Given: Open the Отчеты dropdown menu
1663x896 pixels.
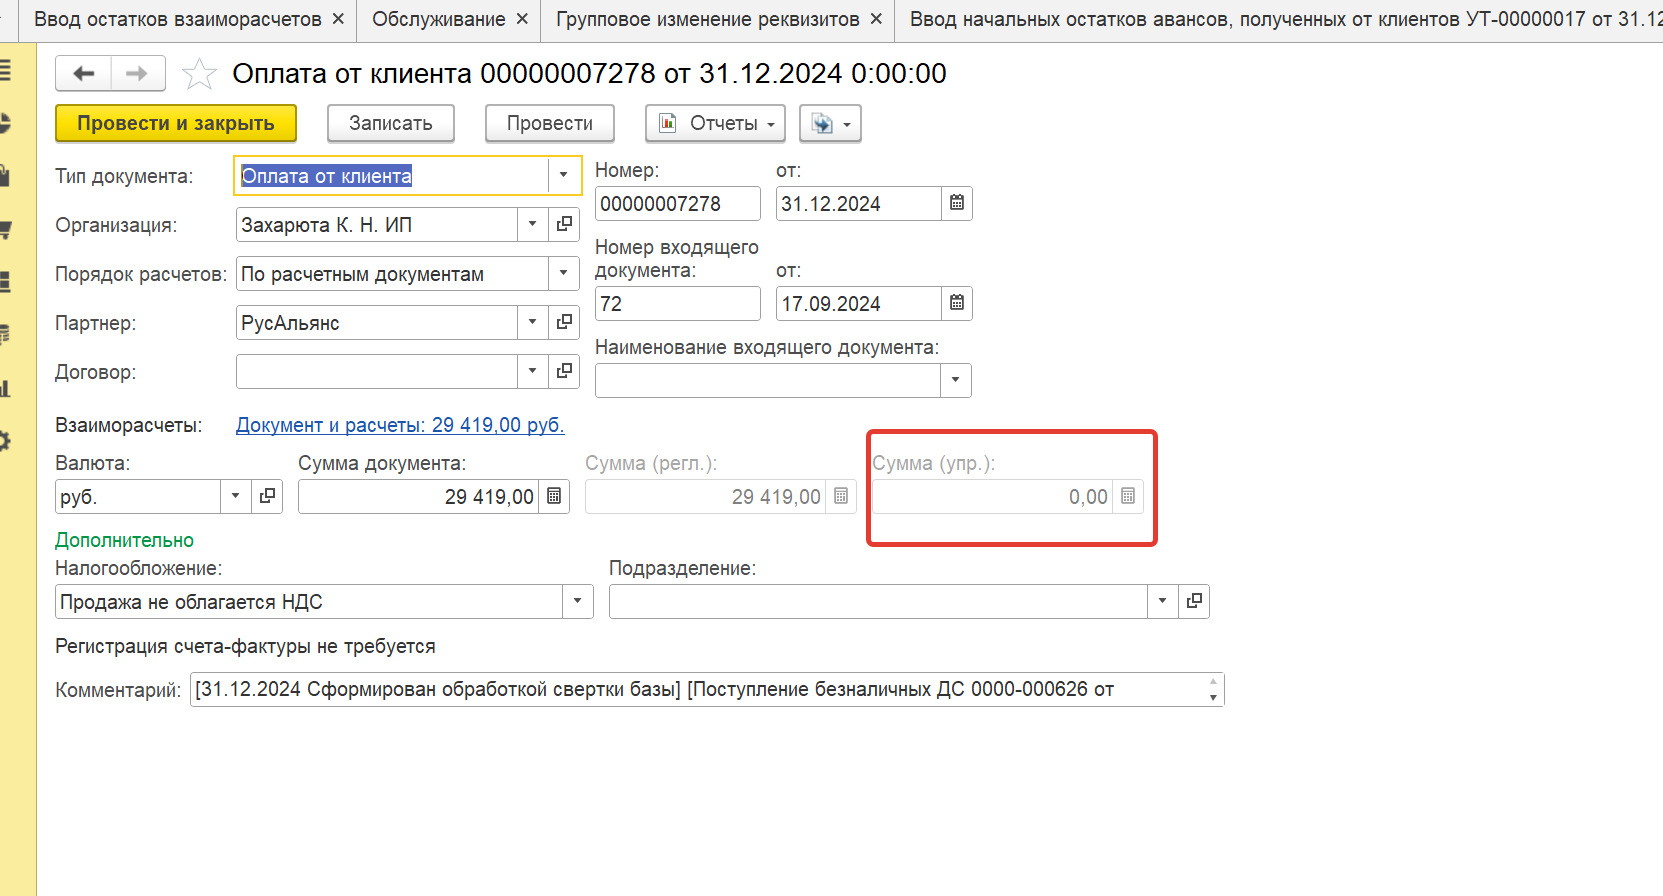Looking at the screenshot, I should (x=715, y=124).
